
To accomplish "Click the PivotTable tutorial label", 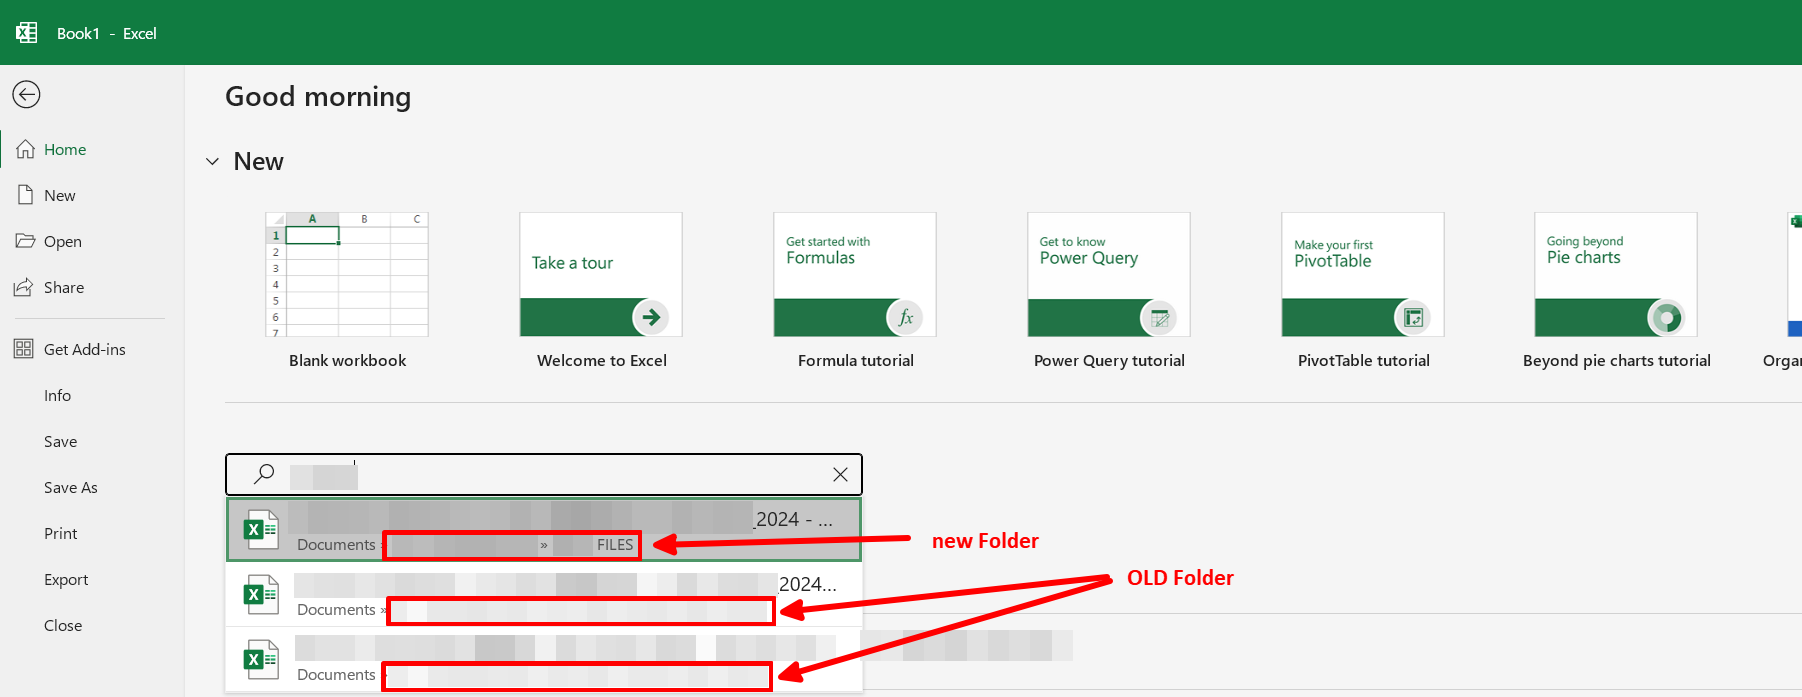I will 1363,360.
